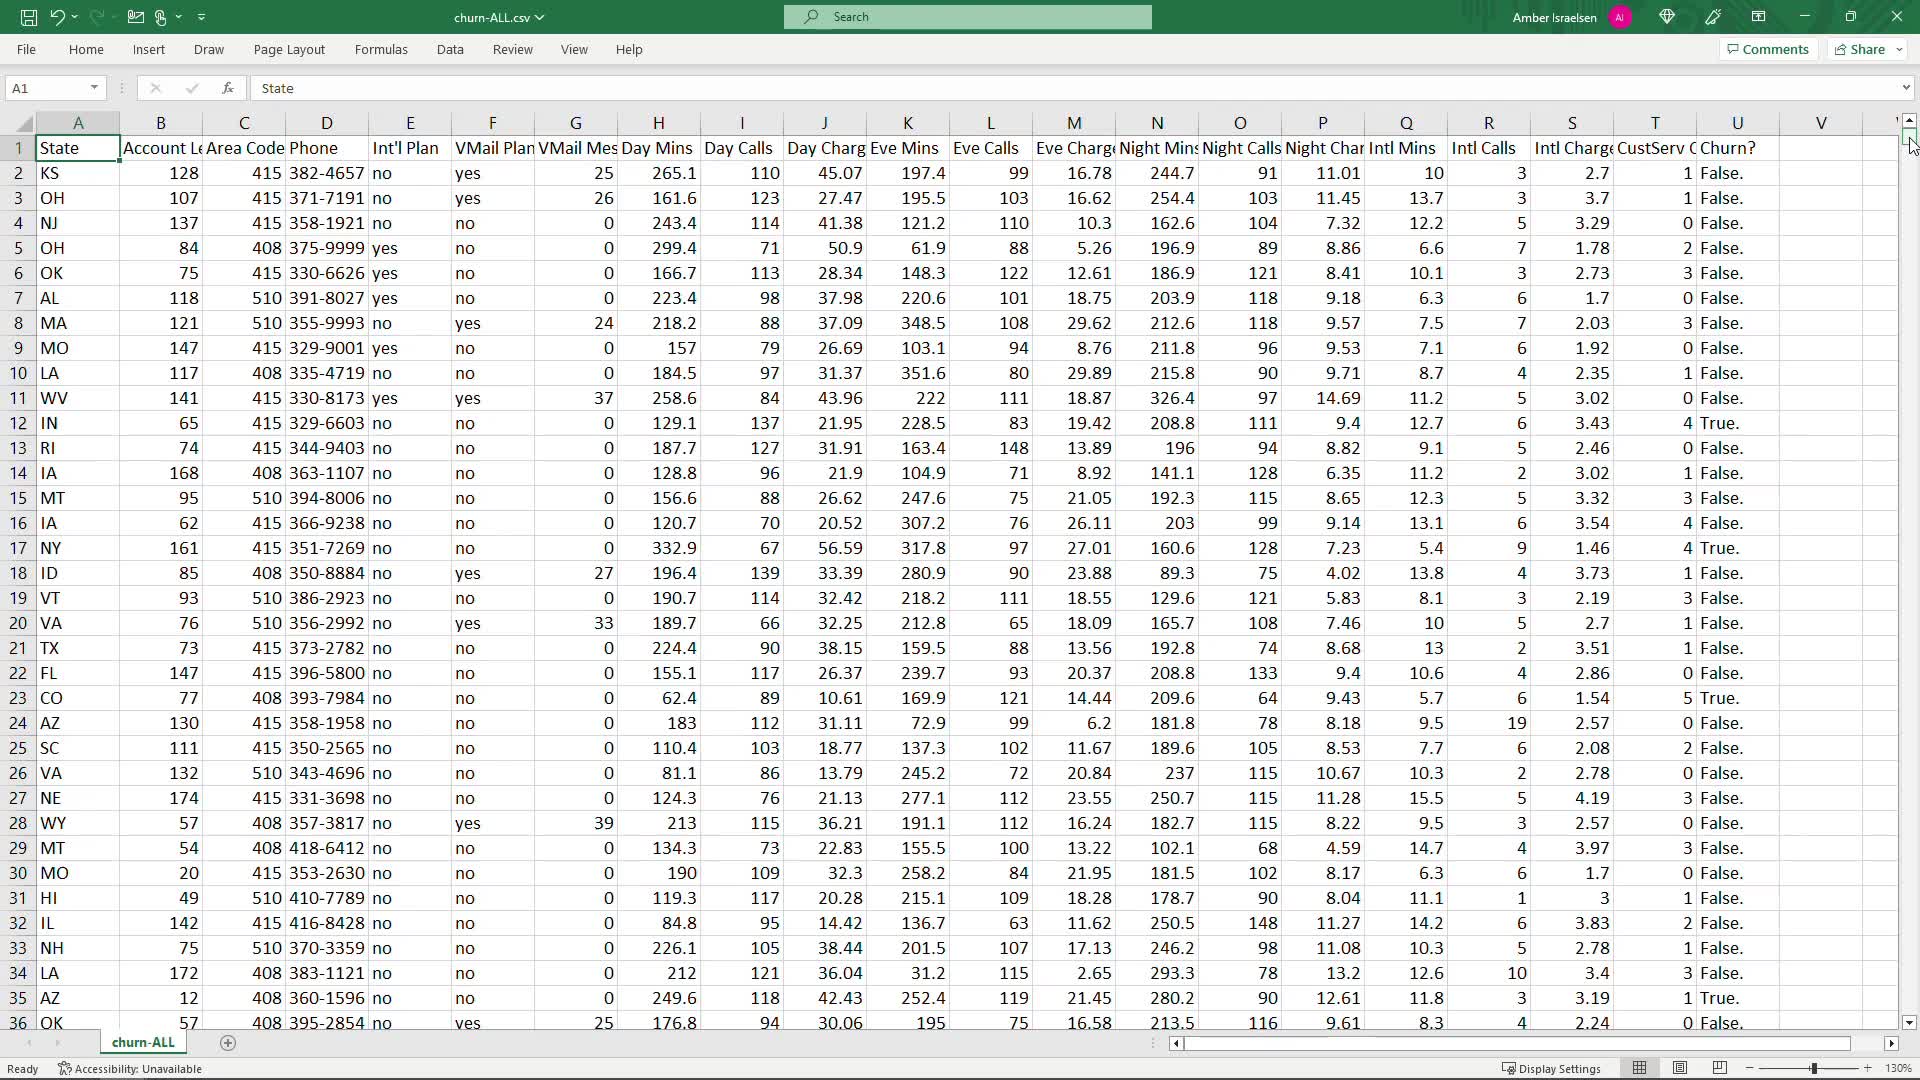Click the Undo arrow icon
Screen dimensions: 1920x1080
click(58, 17)
